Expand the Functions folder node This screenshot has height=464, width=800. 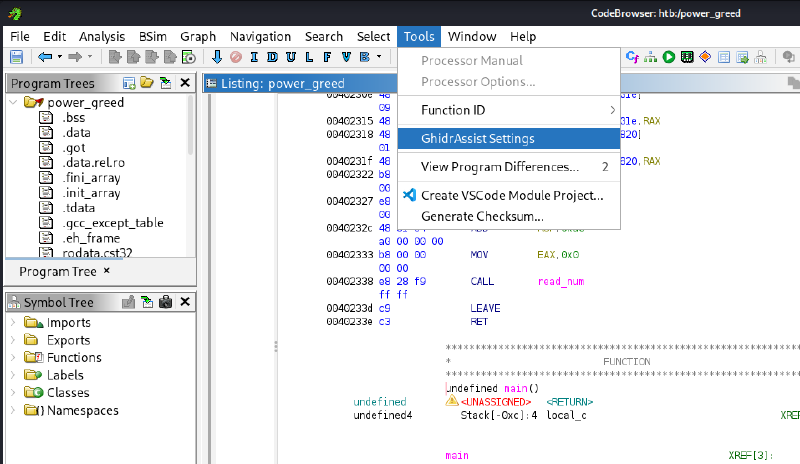[13, 357]
